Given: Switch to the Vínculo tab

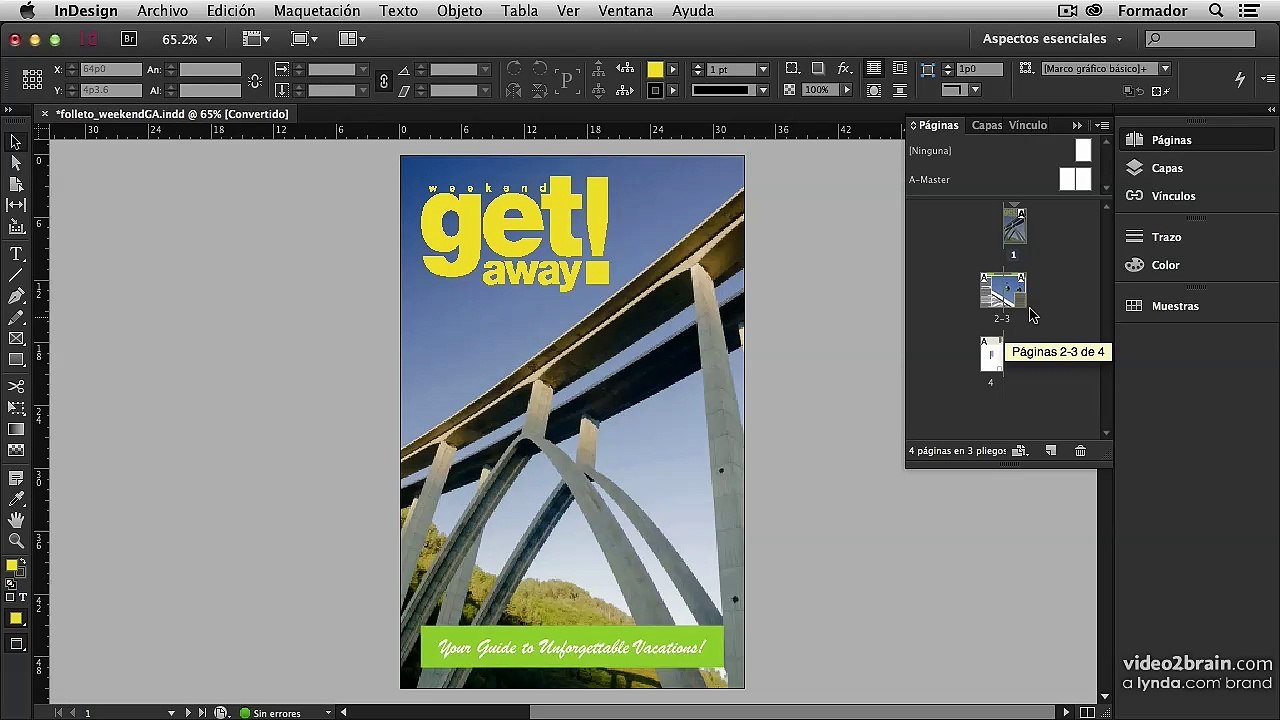Looking at the screenshot, I should click(1028, 125).
